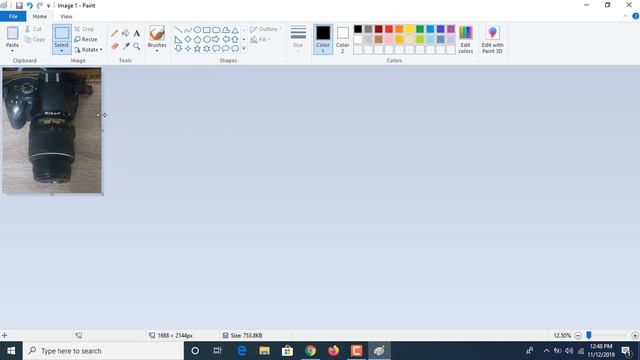Click the zoom out minus button
This screenshot has width=640, height=360.
coord(578,336)
